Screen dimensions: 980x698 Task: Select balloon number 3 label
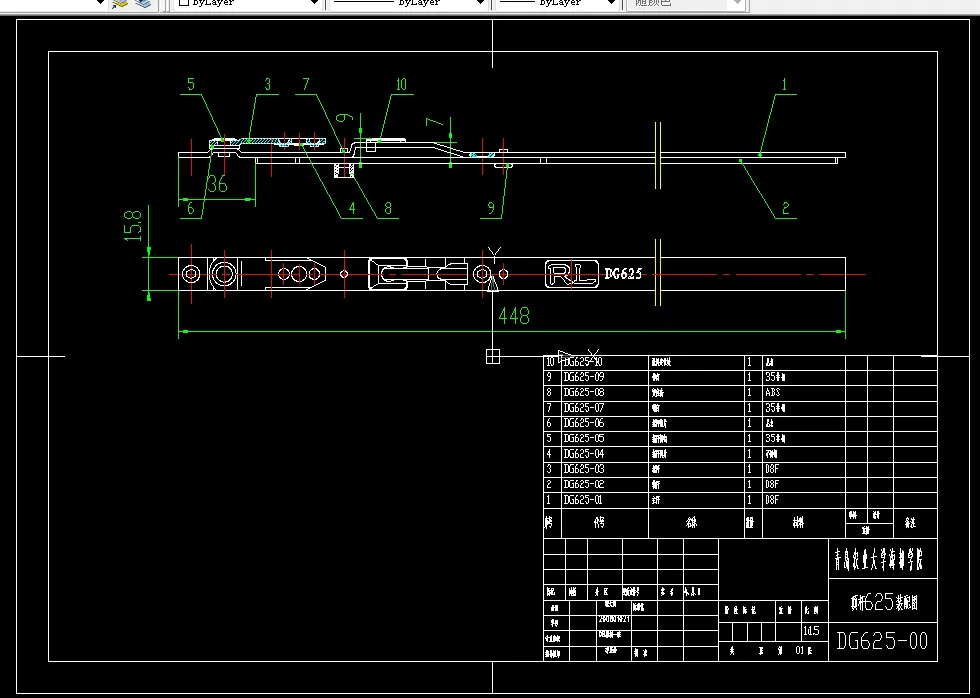(x=268, y=84)
